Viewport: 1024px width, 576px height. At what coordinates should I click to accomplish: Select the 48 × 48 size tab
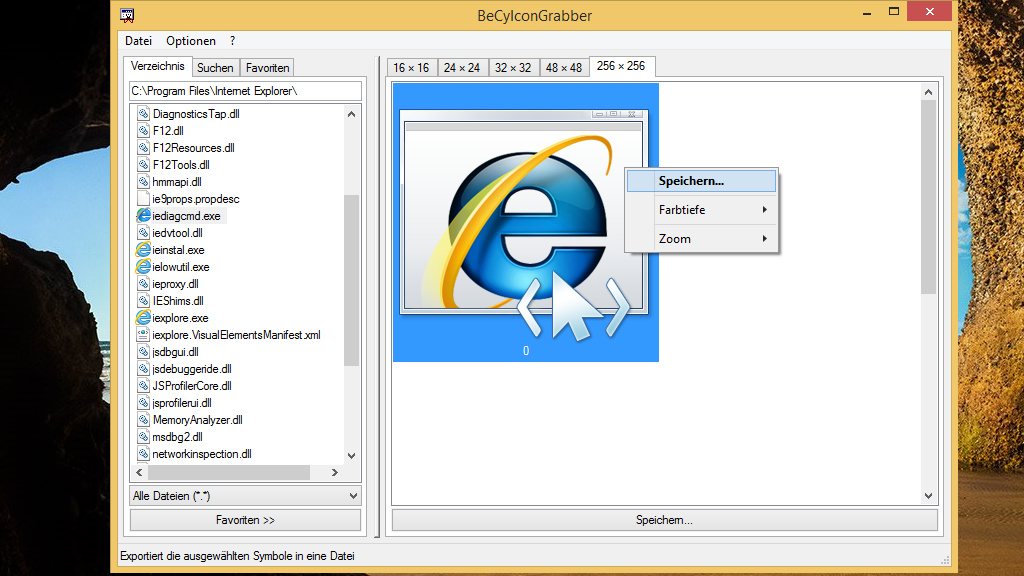tap(564, 67)
